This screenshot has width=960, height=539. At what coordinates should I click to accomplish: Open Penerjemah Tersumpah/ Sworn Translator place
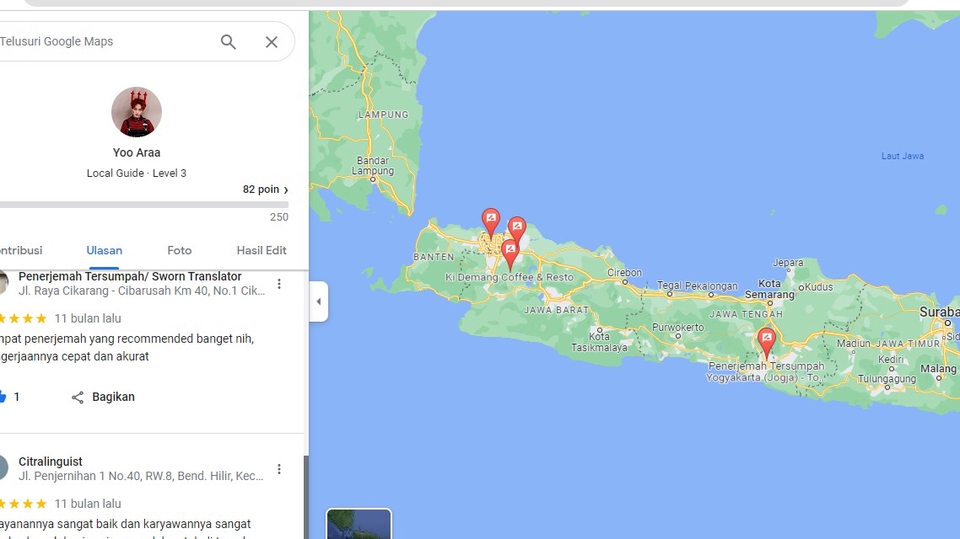click(x=130, y=276)
